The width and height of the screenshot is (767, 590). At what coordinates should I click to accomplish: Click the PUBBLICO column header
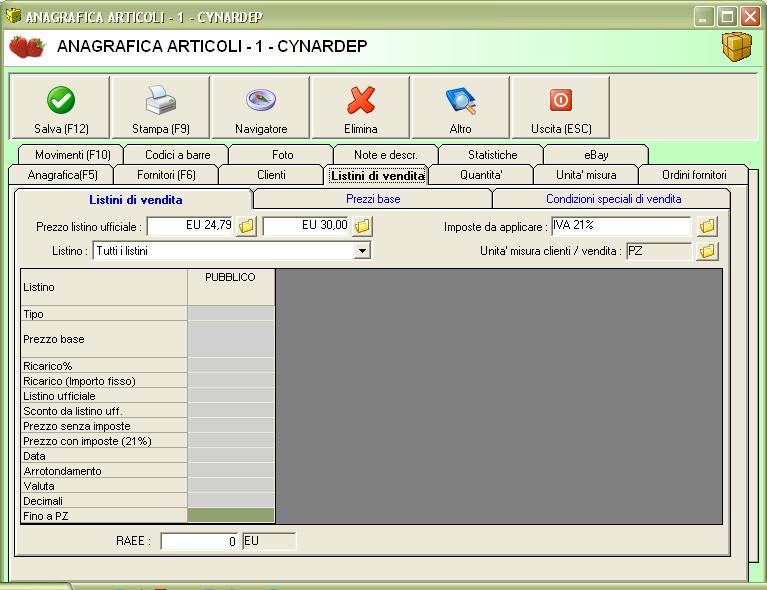pyautogui.click(x=230, y=277)
